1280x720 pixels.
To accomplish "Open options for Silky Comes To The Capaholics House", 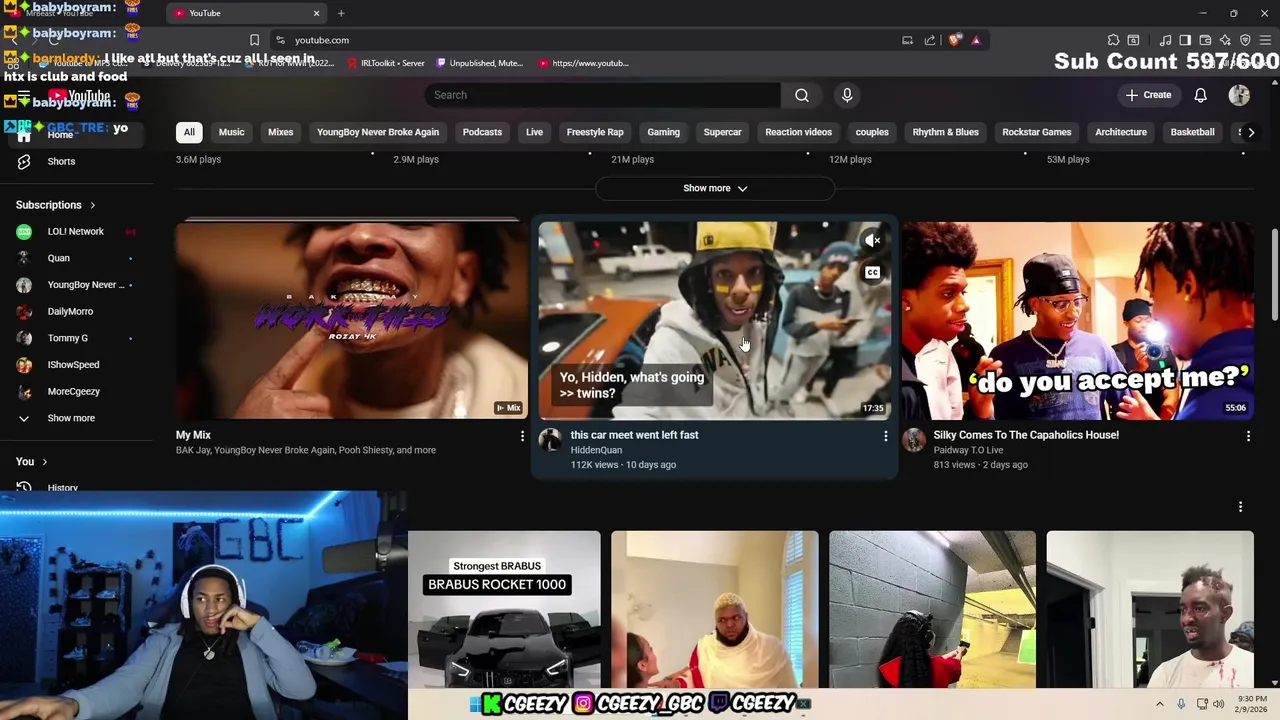I will (x=1248, y=436).
